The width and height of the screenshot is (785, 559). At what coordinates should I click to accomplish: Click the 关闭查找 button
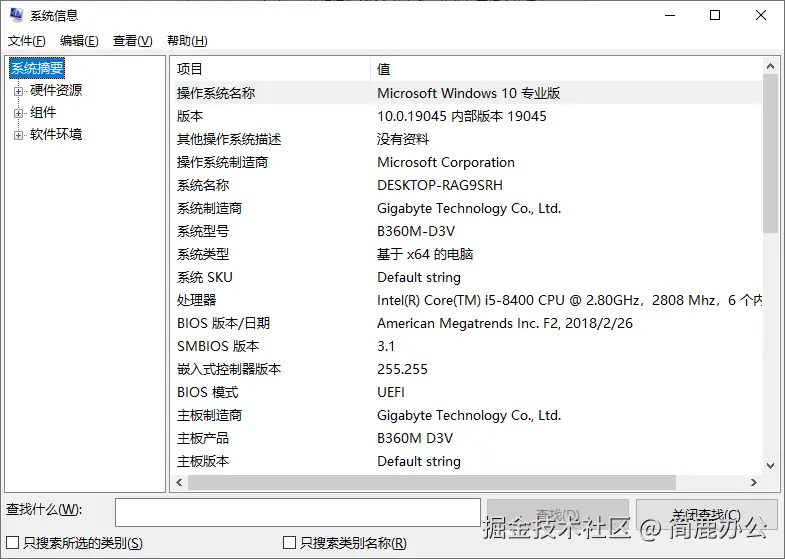coord(706,514)
